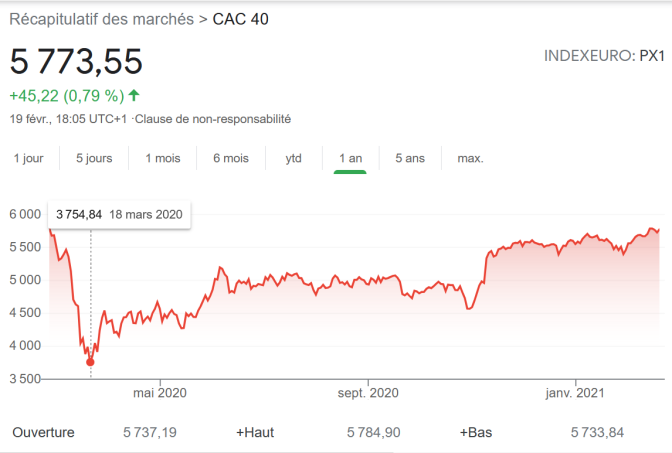This screenshot has height=453, width=672.
Task: Select the 5 ans tab
Action: [410, 158]
